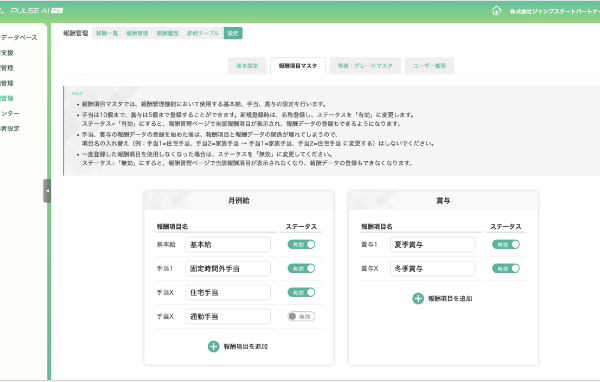Viewport: 600px width, 382px height.
Task: Turn off the 住宅手当 status toggle
Action: pos(302,292)
